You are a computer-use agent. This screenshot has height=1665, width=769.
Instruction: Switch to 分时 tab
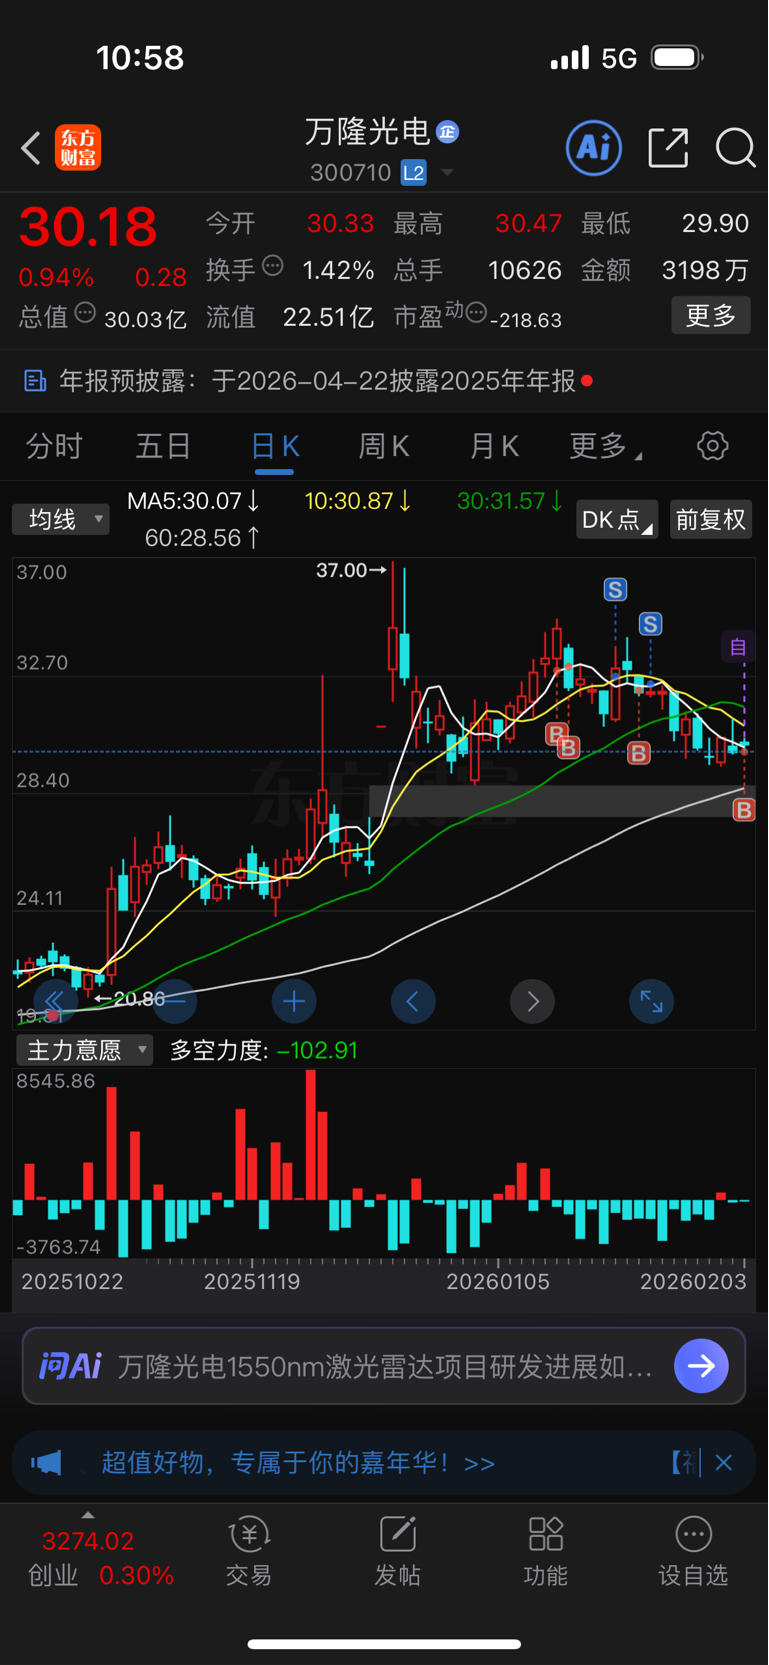(54, 446)
